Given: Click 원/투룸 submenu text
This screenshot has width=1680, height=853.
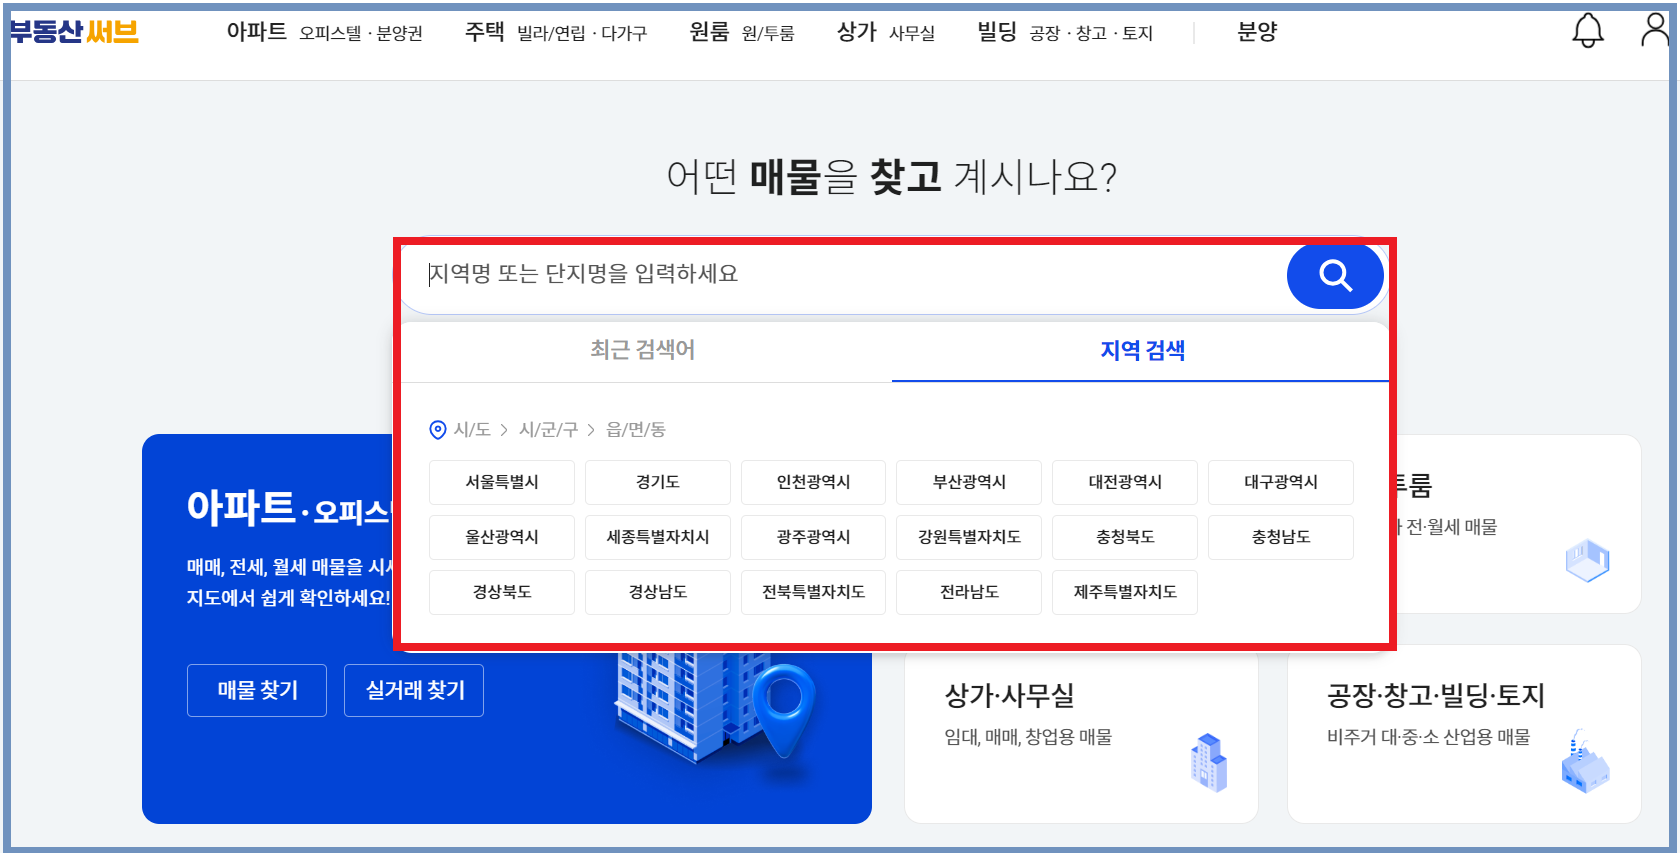Looking at the screenshot, I should [768, 34].
